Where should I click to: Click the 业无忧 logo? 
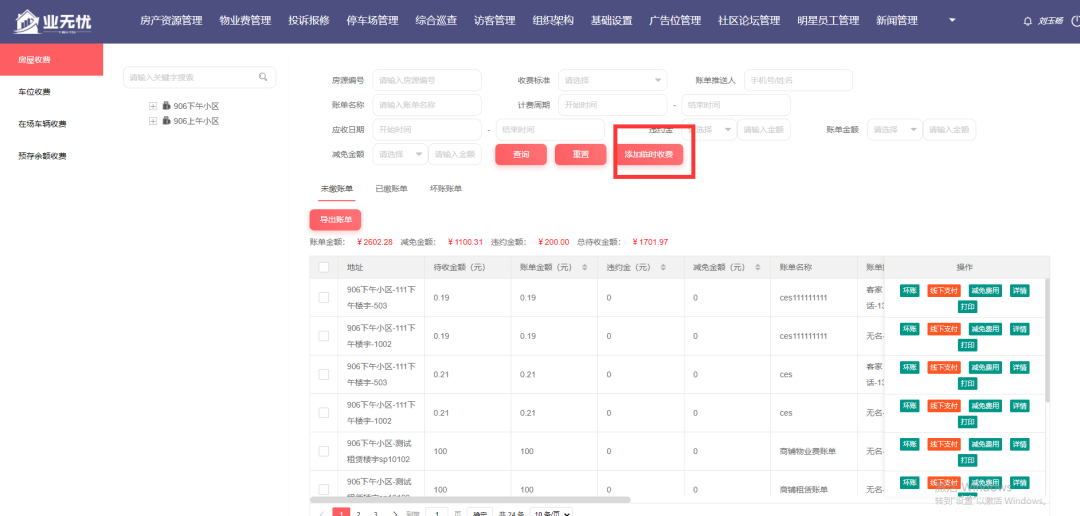(53, 21)
